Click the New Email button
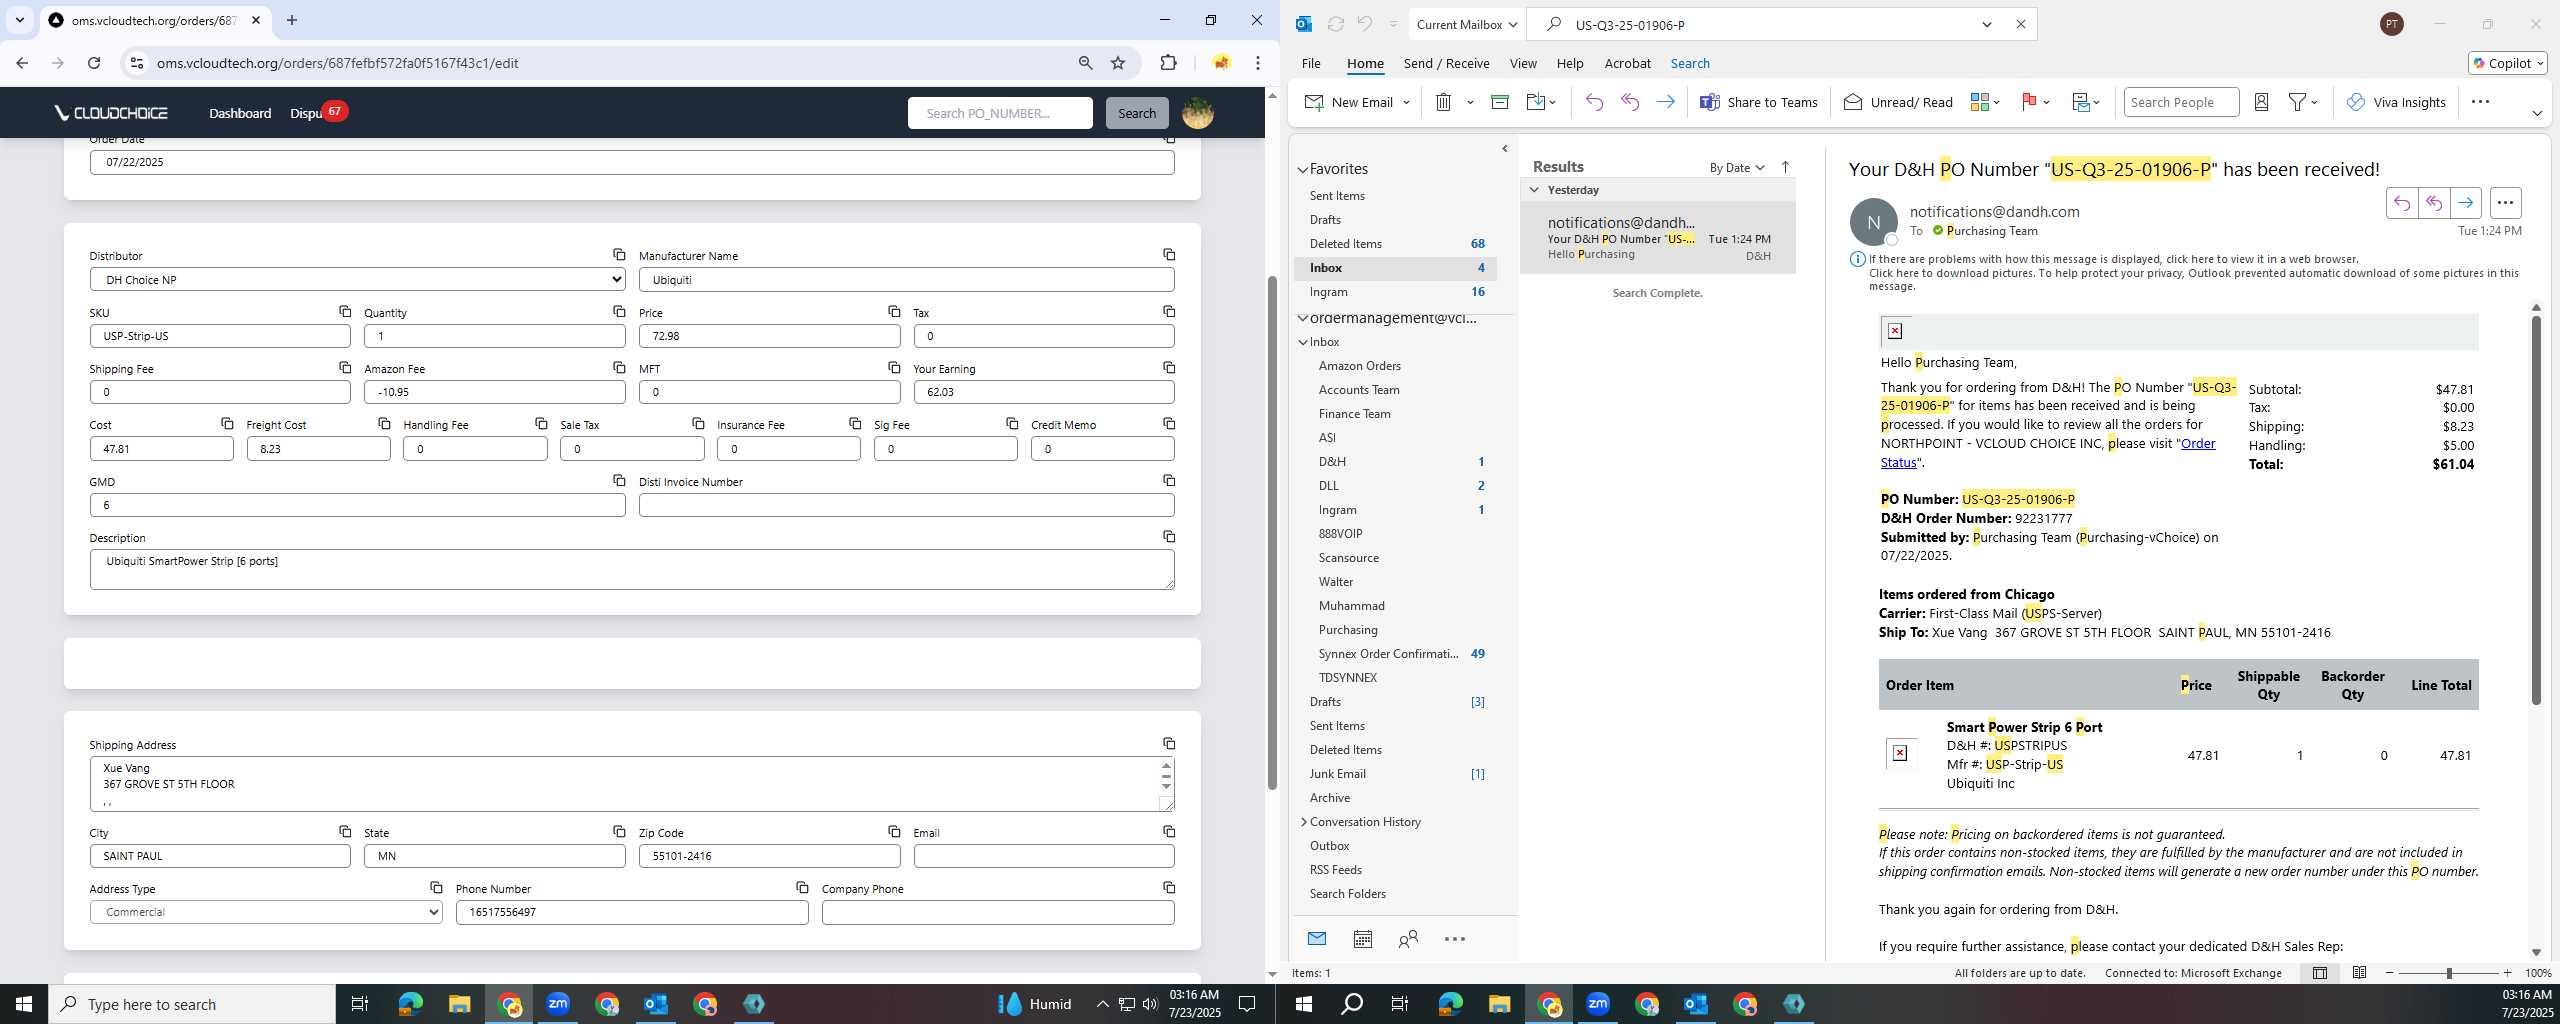This screenshot has width=2560, height=1024. (x=1349, y=102)
